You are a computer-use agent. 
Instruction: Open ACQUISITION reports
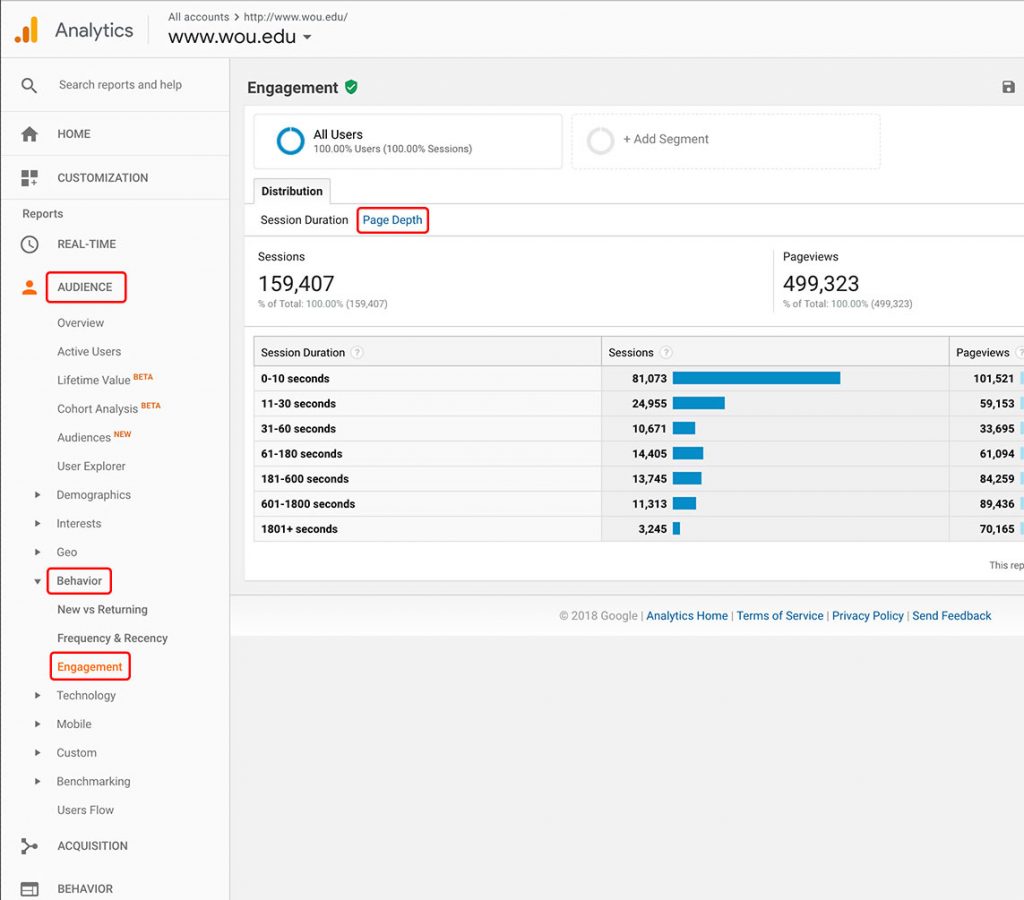point(93,846)
